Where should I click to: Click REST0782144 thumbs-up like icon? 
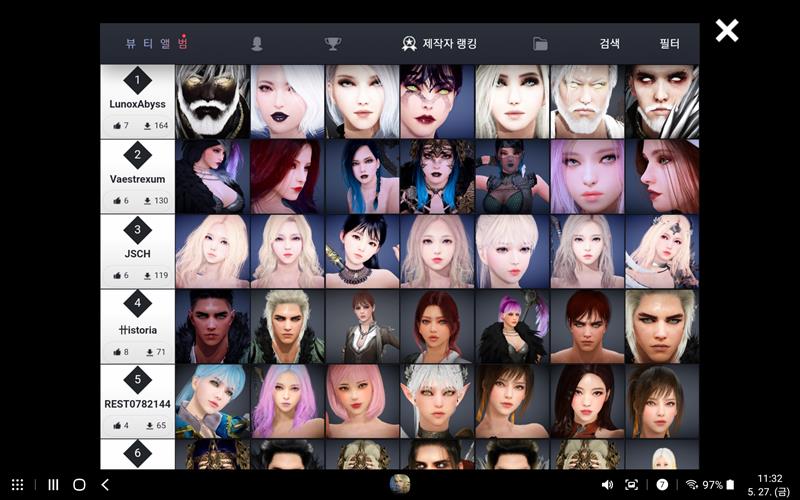(117, 425)
